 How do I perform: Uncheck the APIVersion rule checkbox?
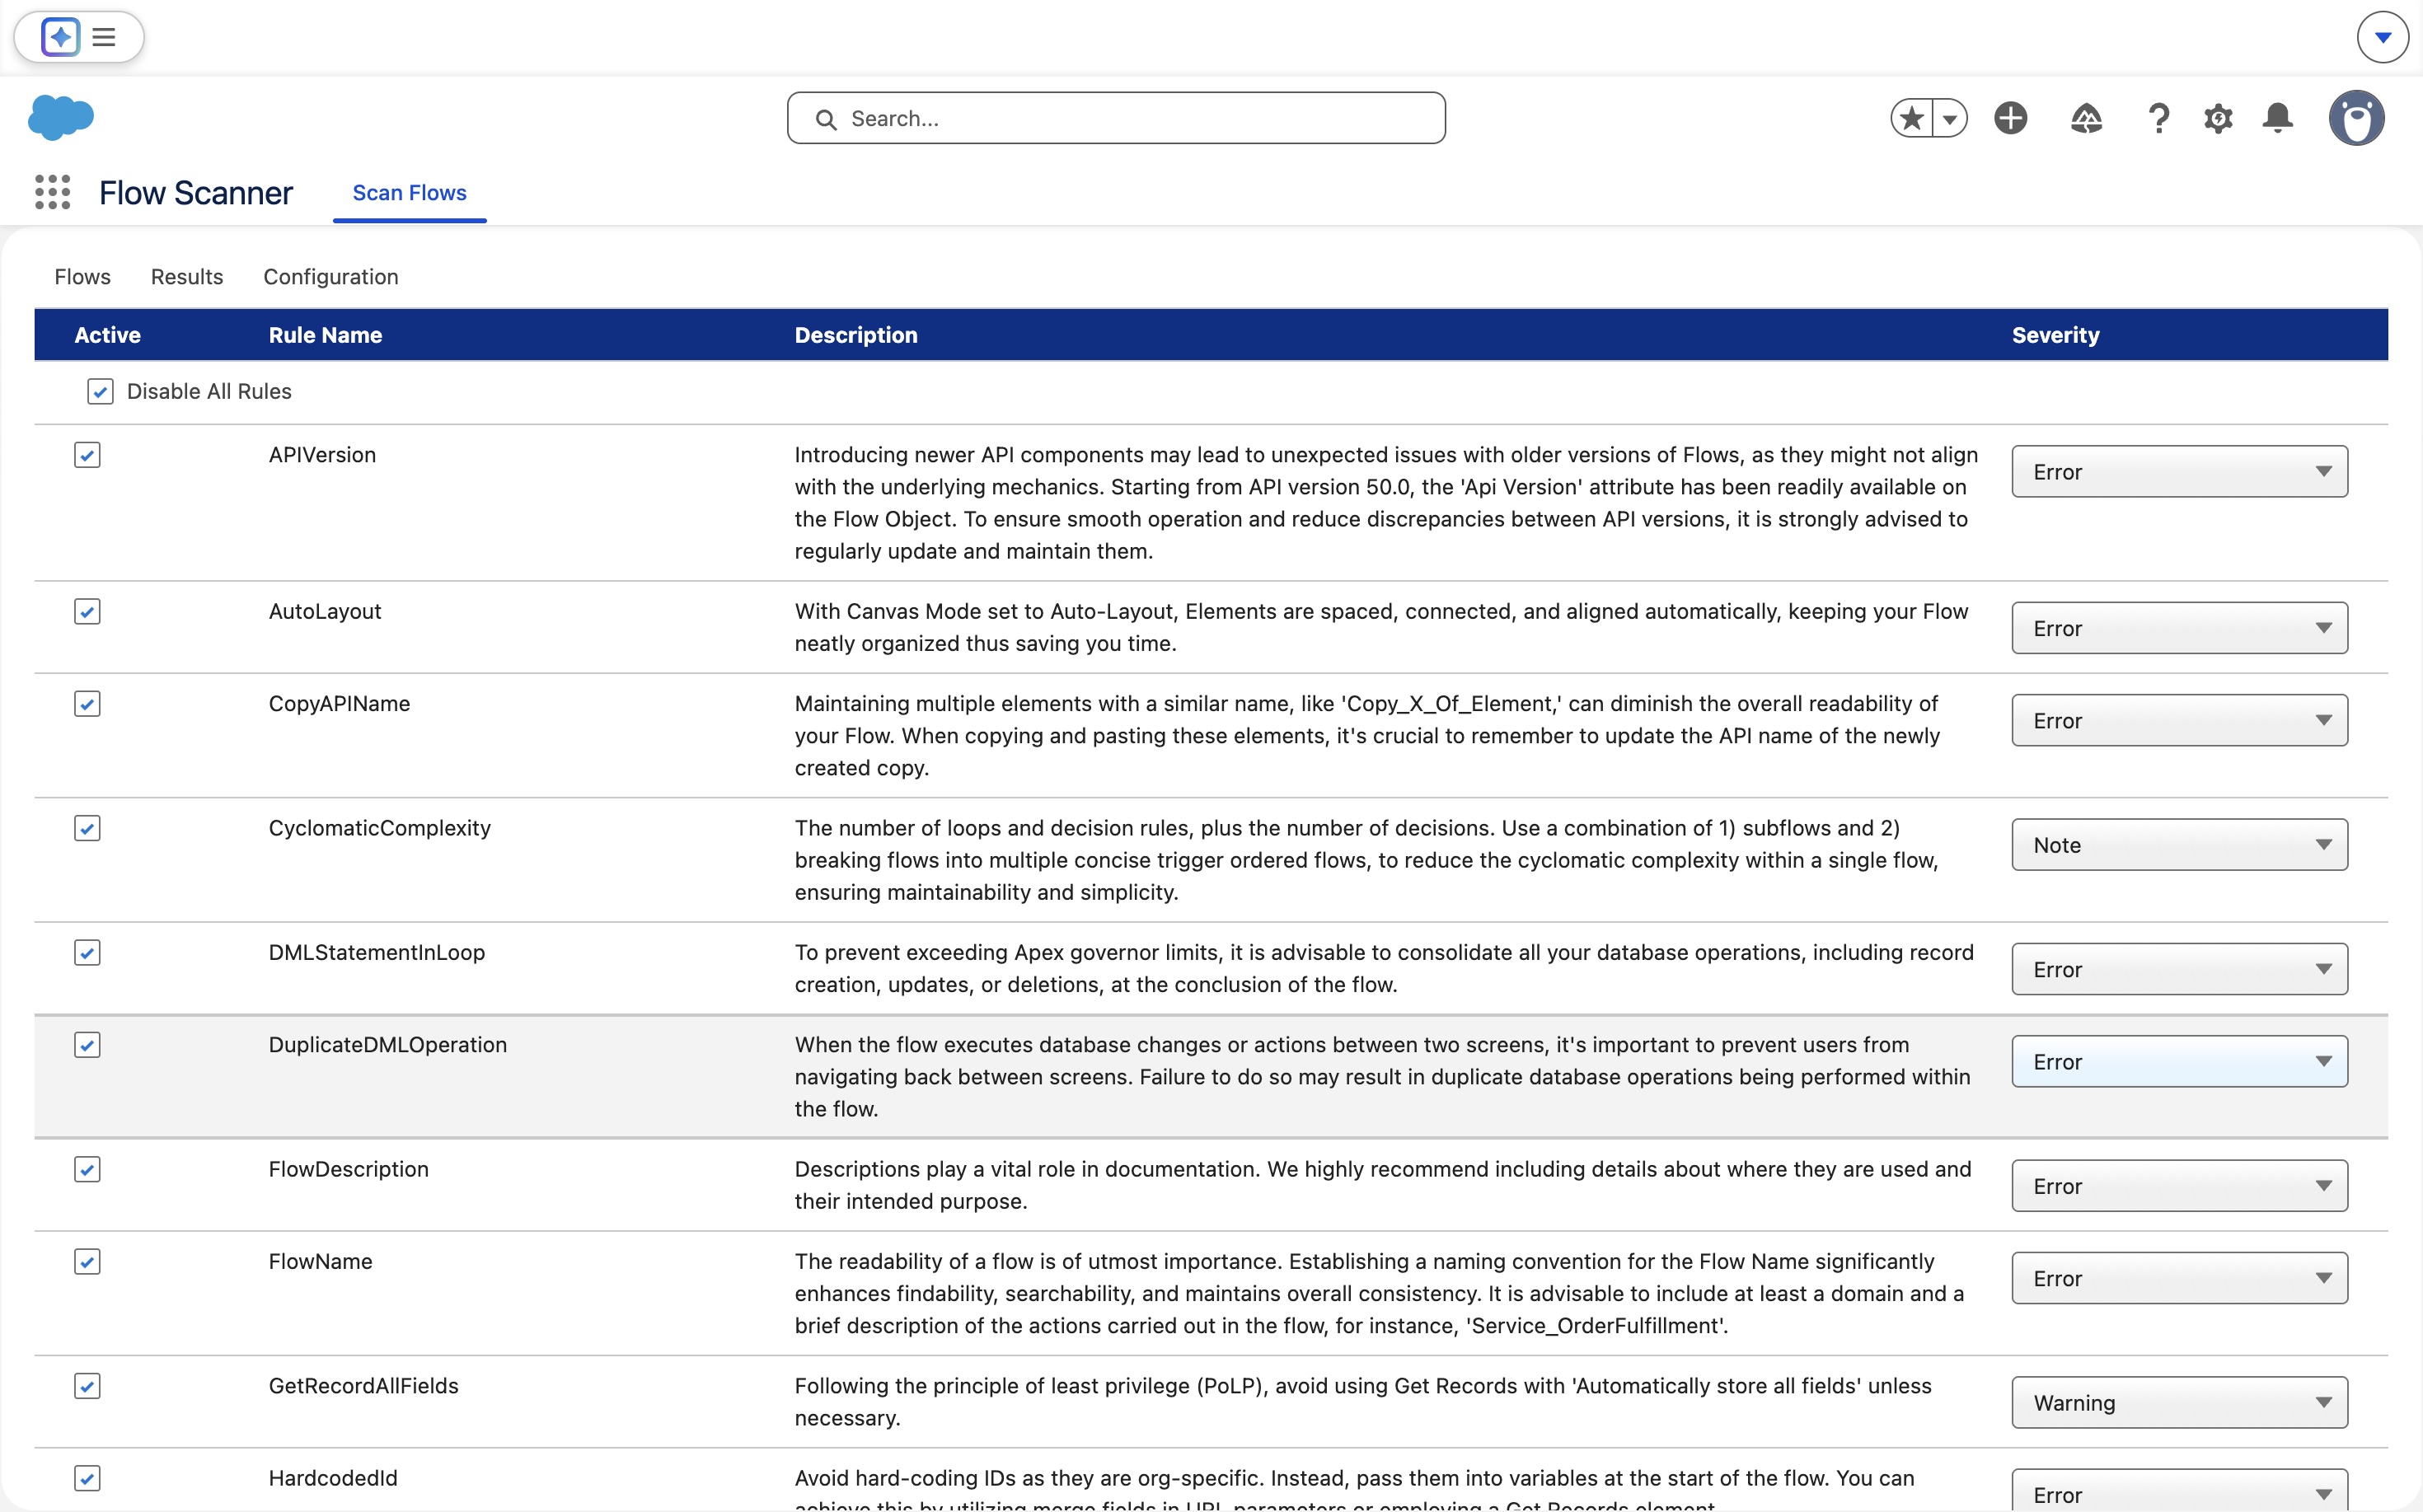click(x=87, y=455)
